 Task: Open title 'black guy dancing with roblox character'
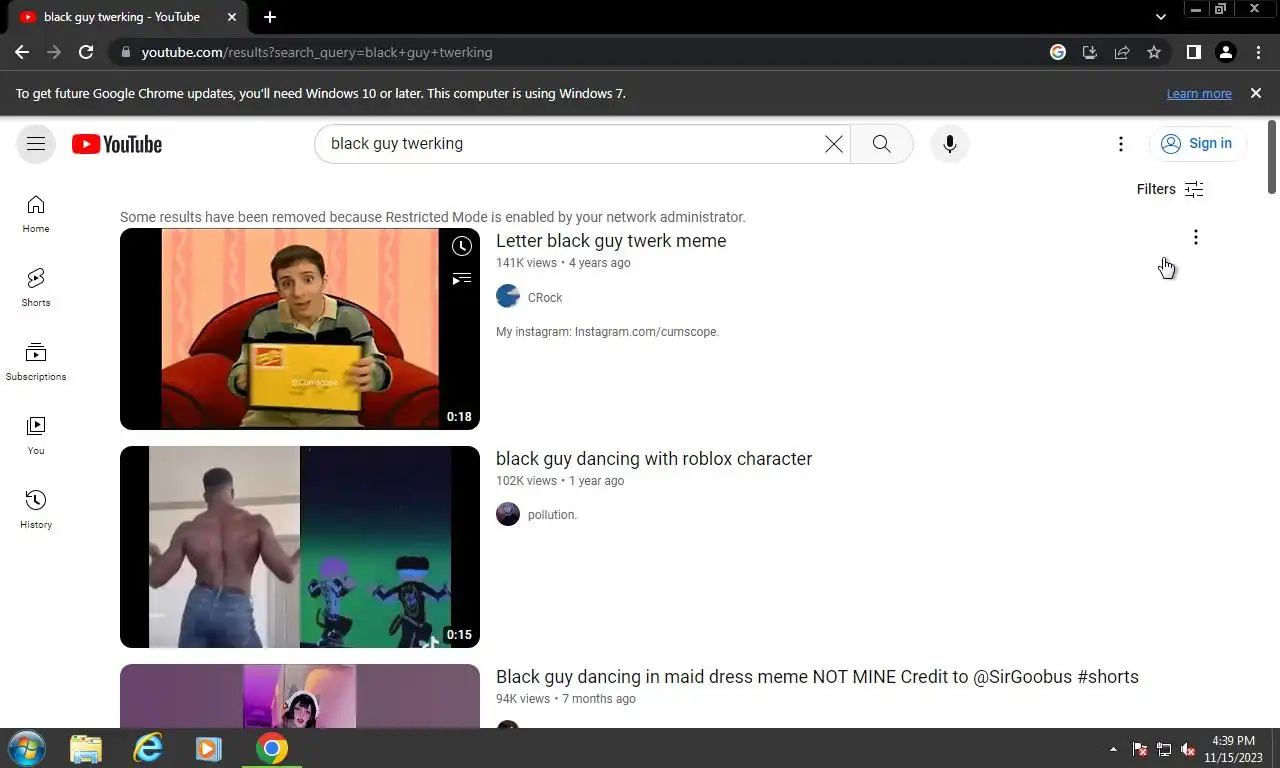[654, 459]
